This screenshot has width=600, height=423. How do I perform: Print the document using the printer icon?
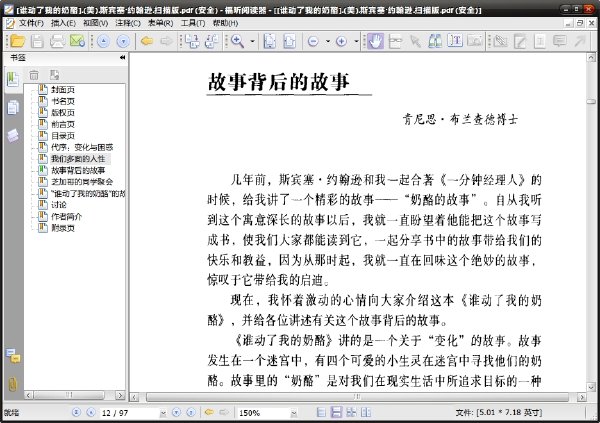57,41
